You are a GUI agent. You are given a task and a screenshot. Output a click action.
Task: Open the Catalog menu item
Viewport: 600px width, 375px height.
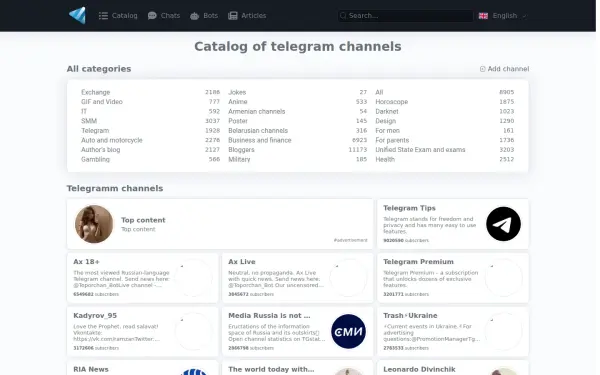pos(118,16)
